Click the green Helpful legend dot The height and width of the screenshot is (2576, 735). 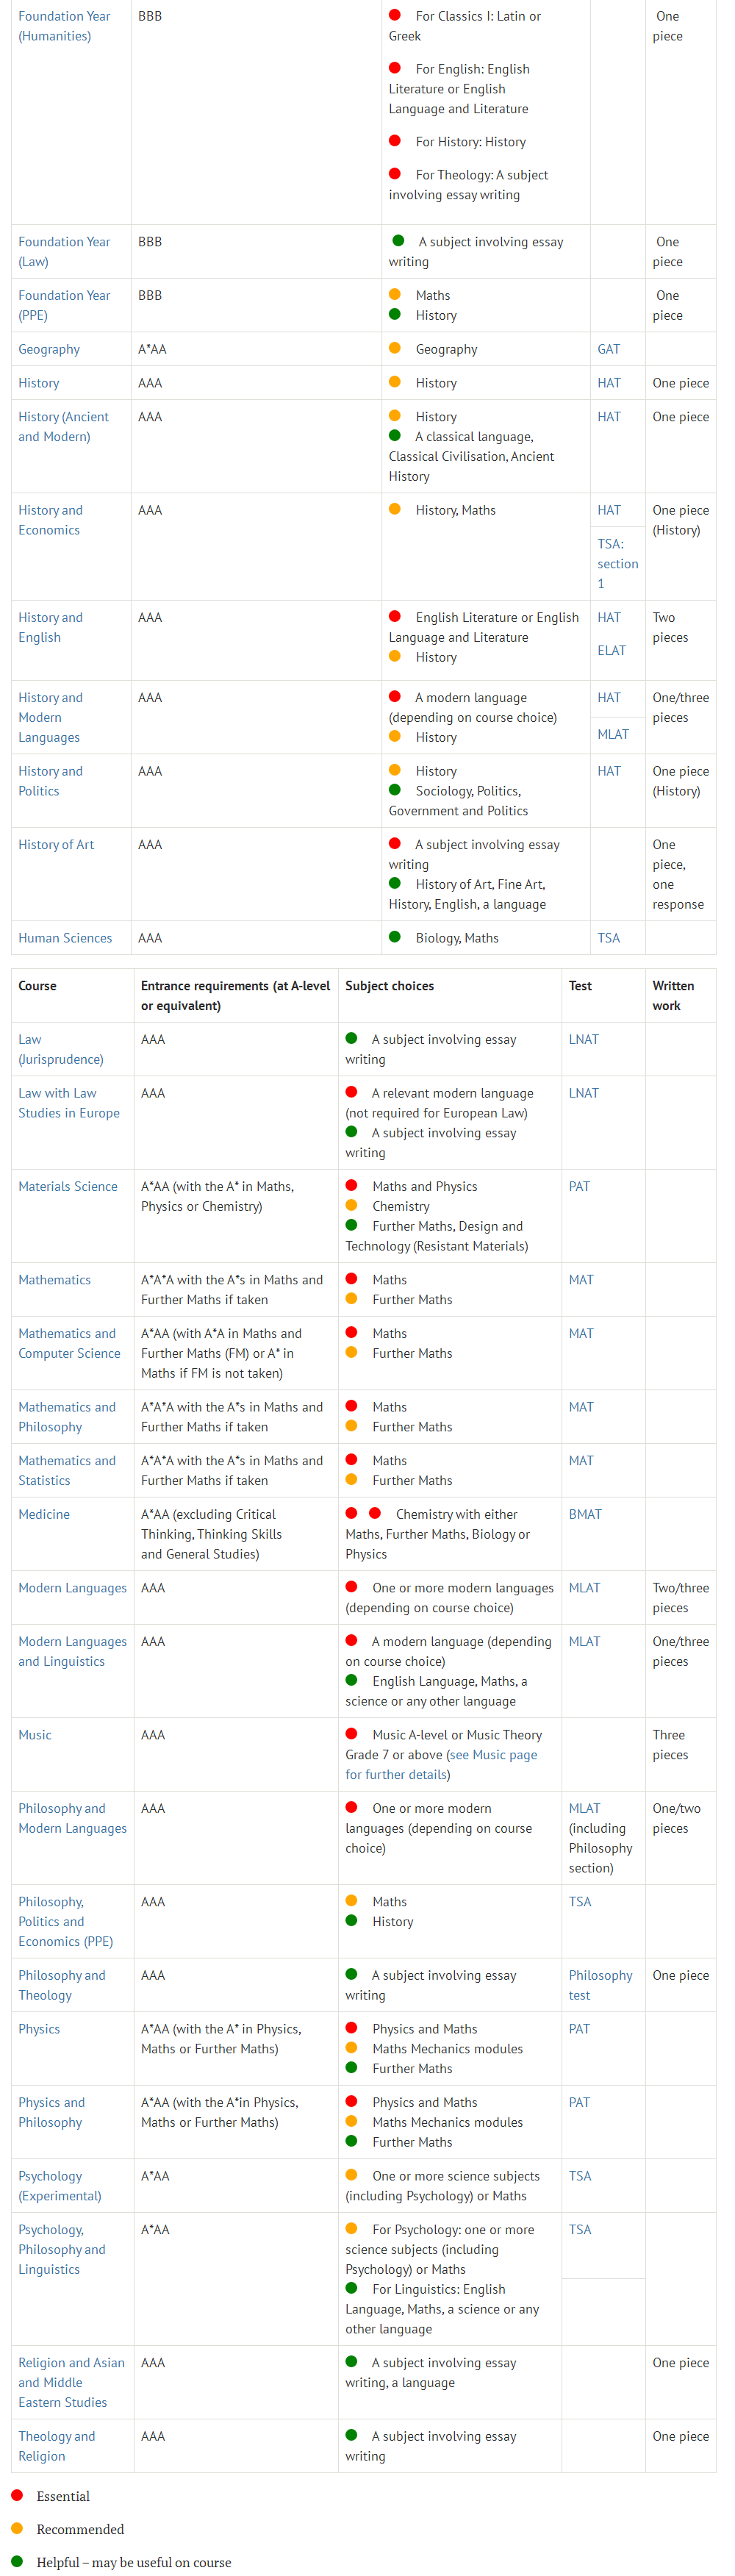17,2561
